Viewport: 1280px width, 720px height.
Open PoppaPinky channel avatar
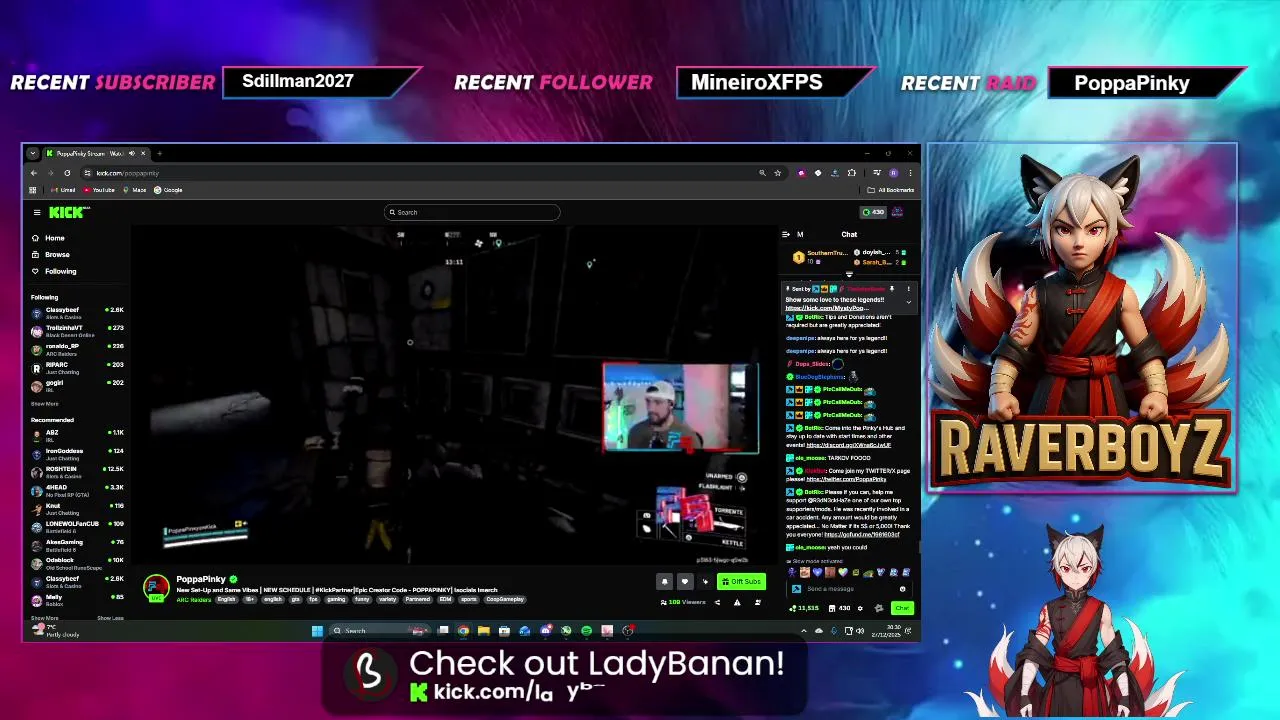[156, 587]
